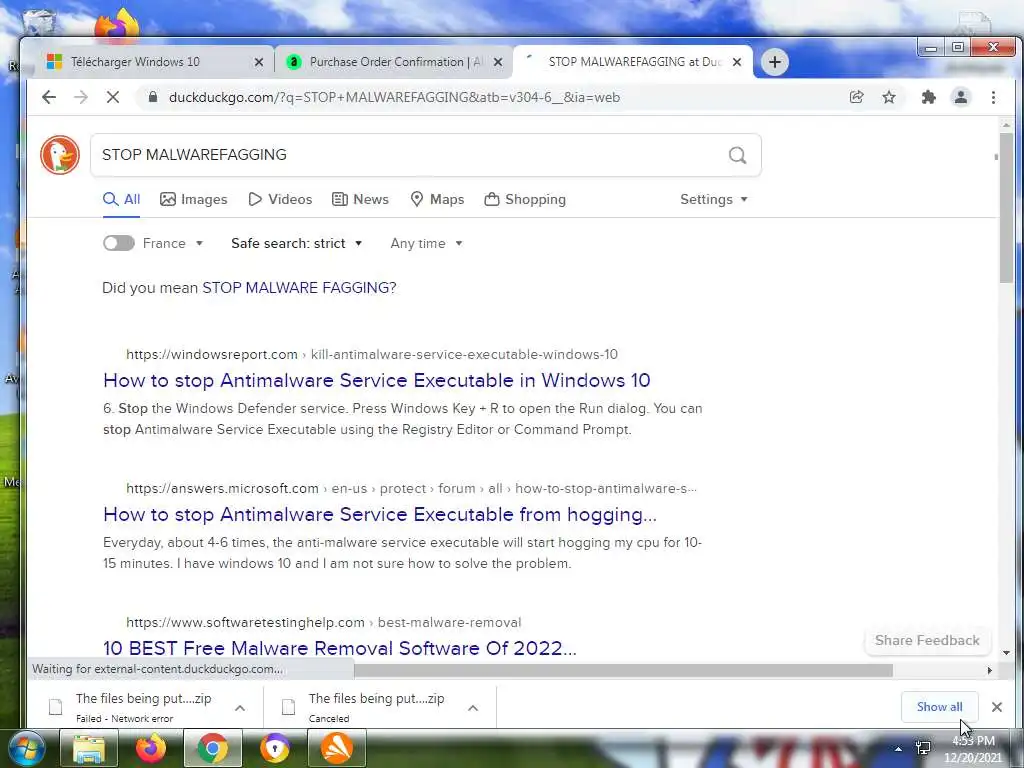
Task: Select the All results tab
Action: coord(121,199)
